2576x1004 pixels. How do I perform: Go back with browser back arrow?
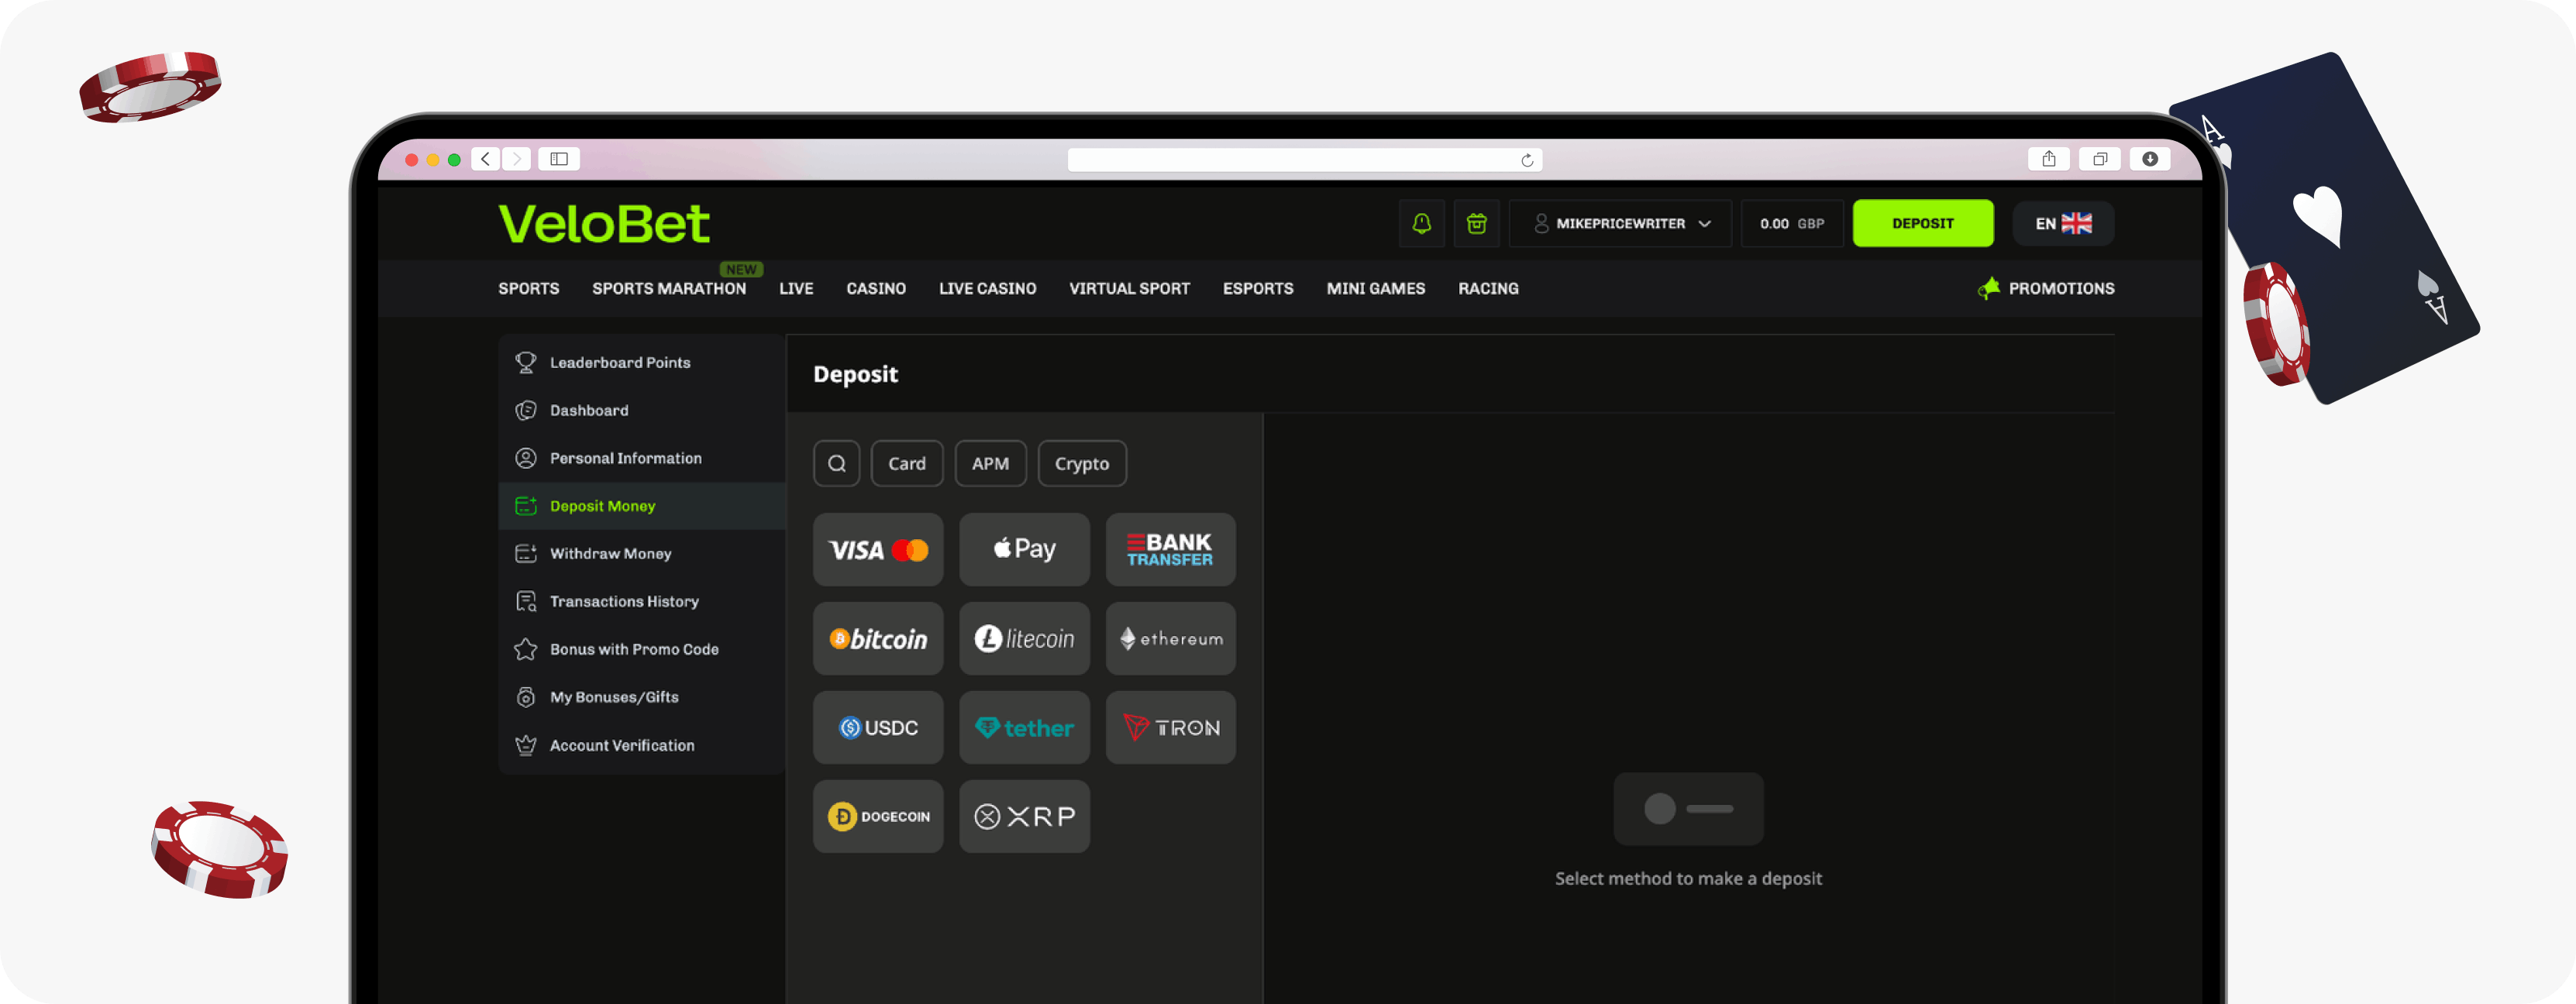pyautogui.click(x=485, y=159)
